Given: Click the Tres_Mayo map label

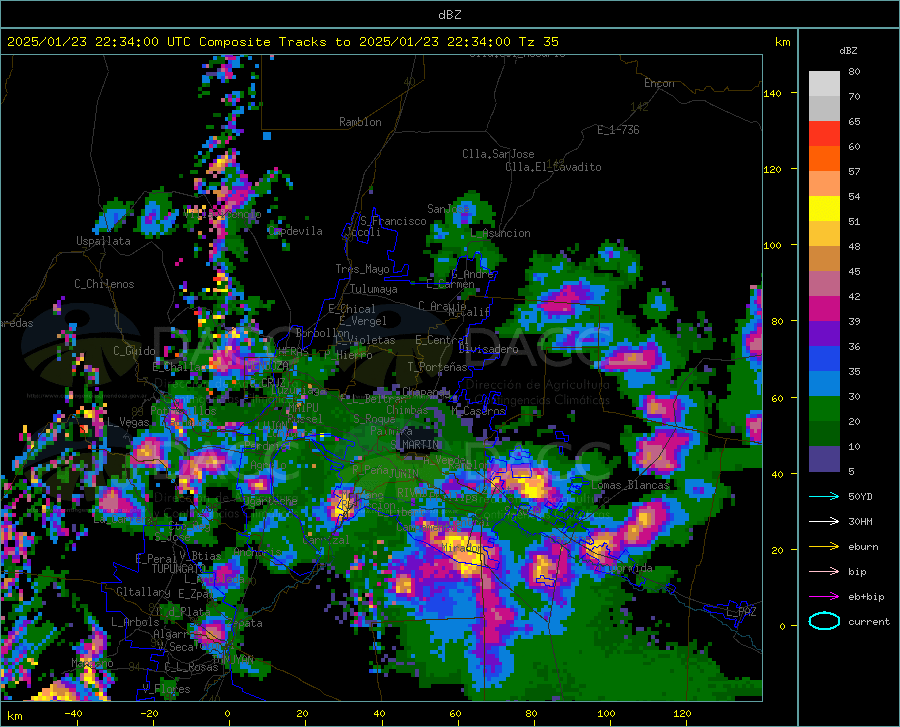Looking at the screenshot, I should click(362, 269).
